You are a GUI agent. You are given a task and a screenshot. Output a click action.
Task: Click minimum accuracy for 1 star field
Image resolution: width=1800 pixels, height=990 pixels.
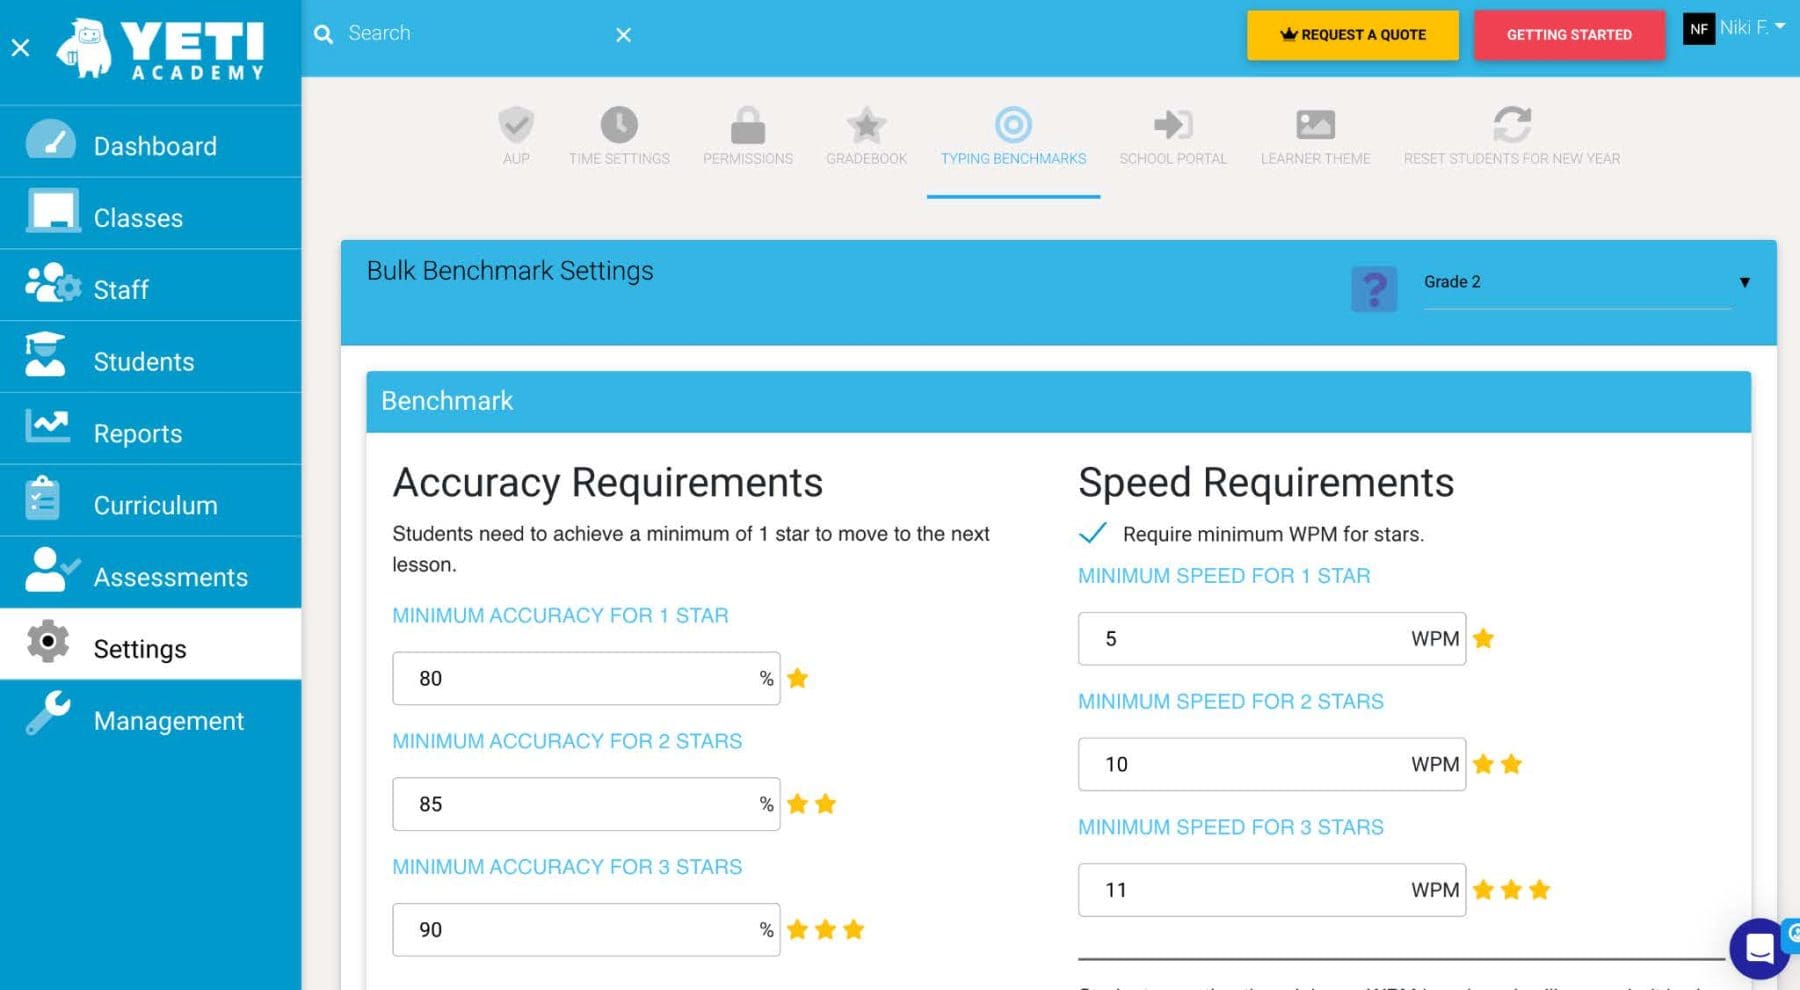pyautogui.click(x=586, y=678)
